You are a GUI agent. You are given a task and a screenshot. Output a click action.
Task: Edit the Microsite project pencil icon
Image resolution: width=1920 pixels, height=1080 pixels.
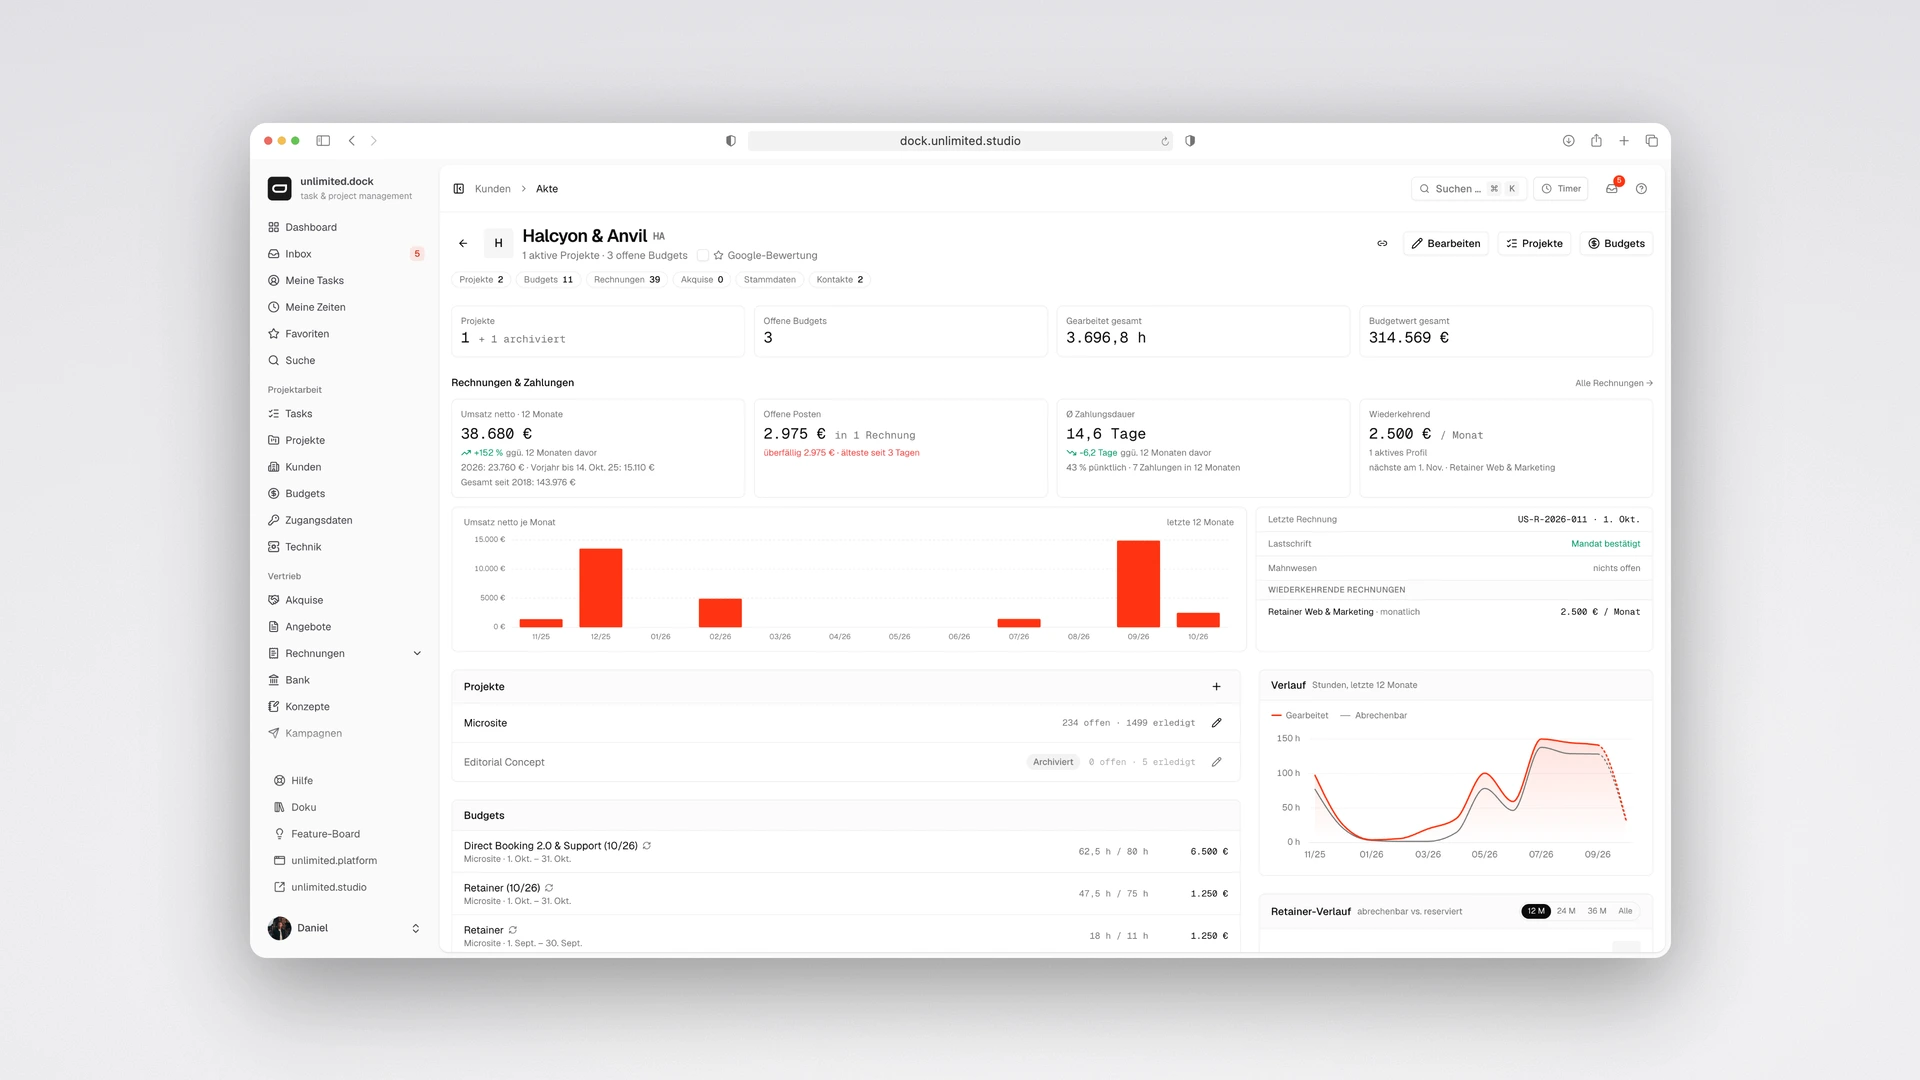coord(1217,723)
